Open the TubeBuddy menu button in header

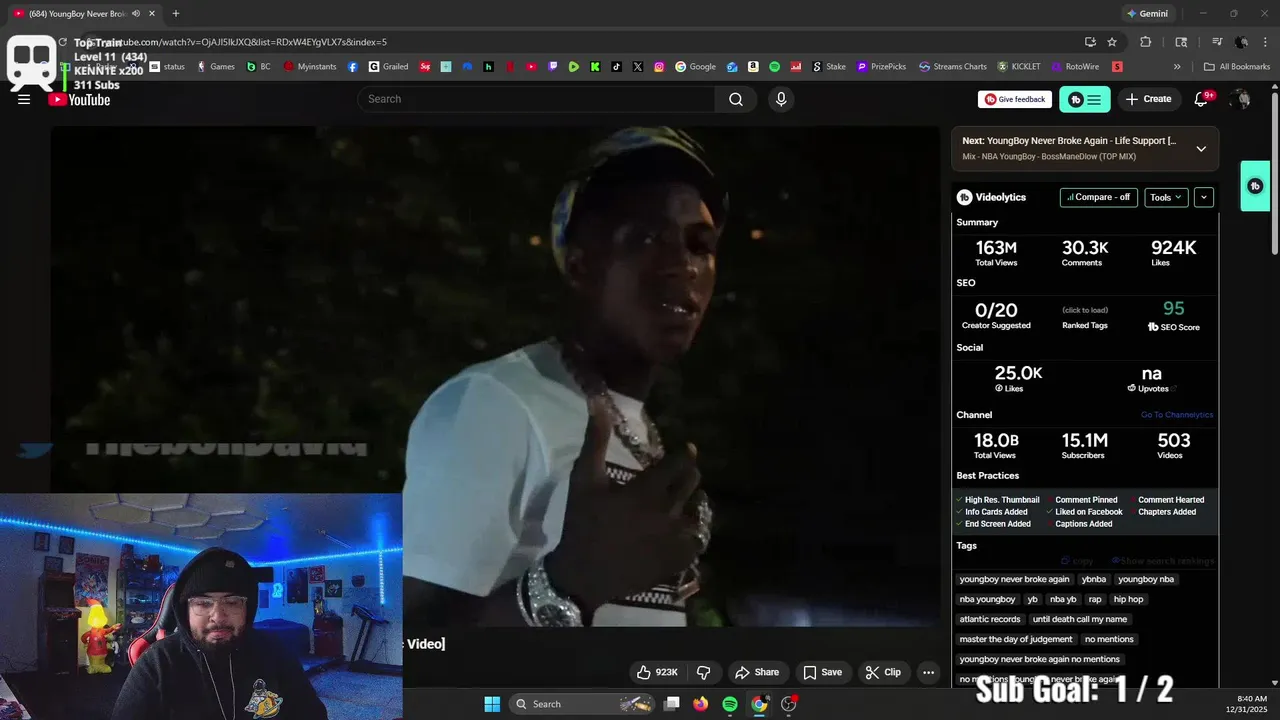pos(1085,99)
